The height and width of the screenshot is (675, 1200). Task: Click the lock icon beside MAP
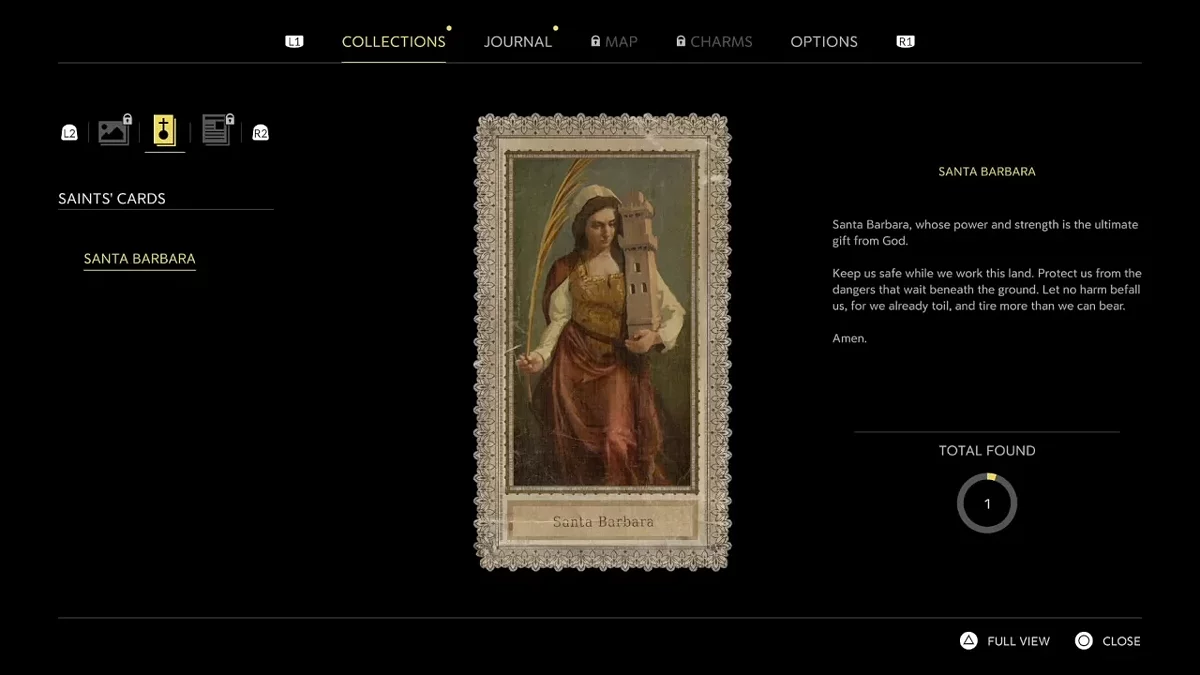(x=595, y=42)
